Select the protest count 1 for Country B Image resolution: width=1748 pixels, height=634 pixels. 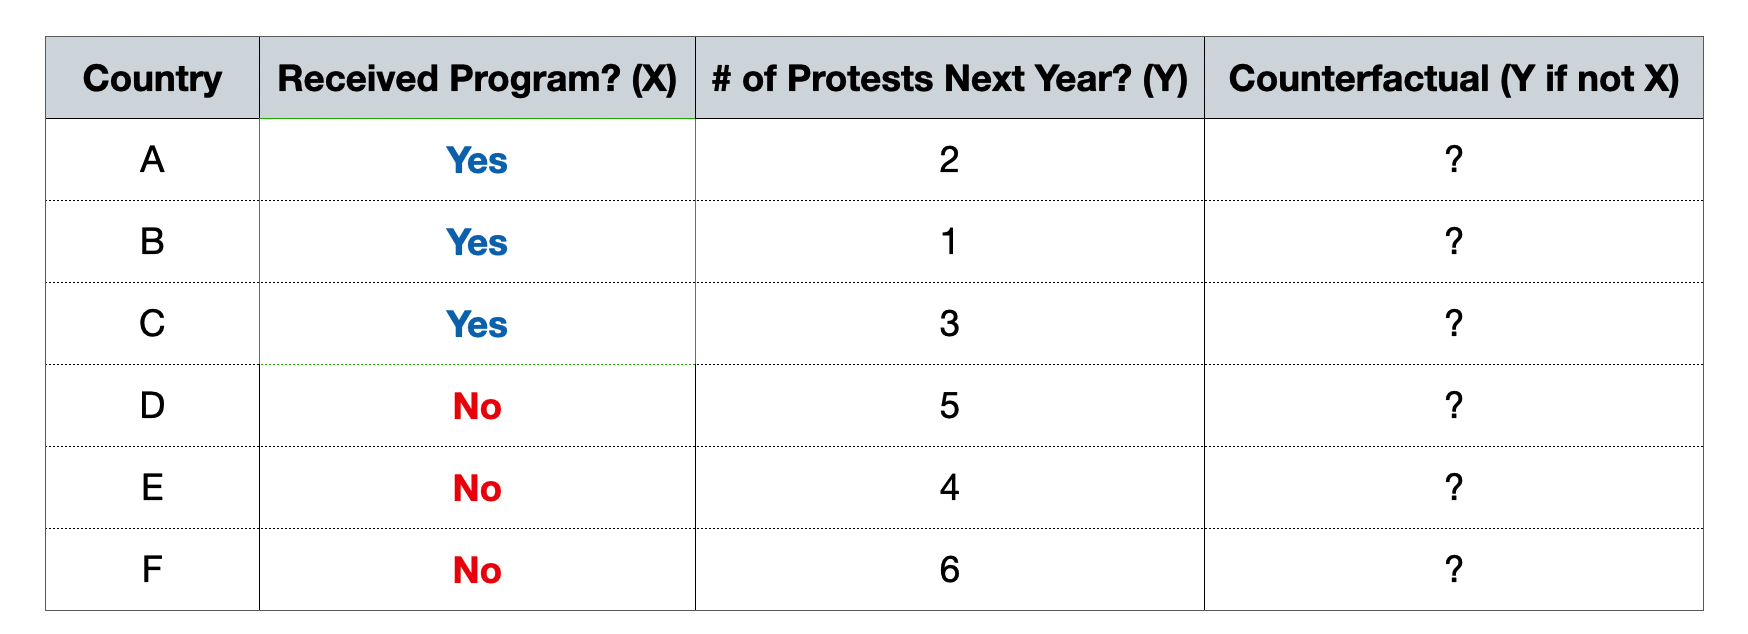coord(949,242)
